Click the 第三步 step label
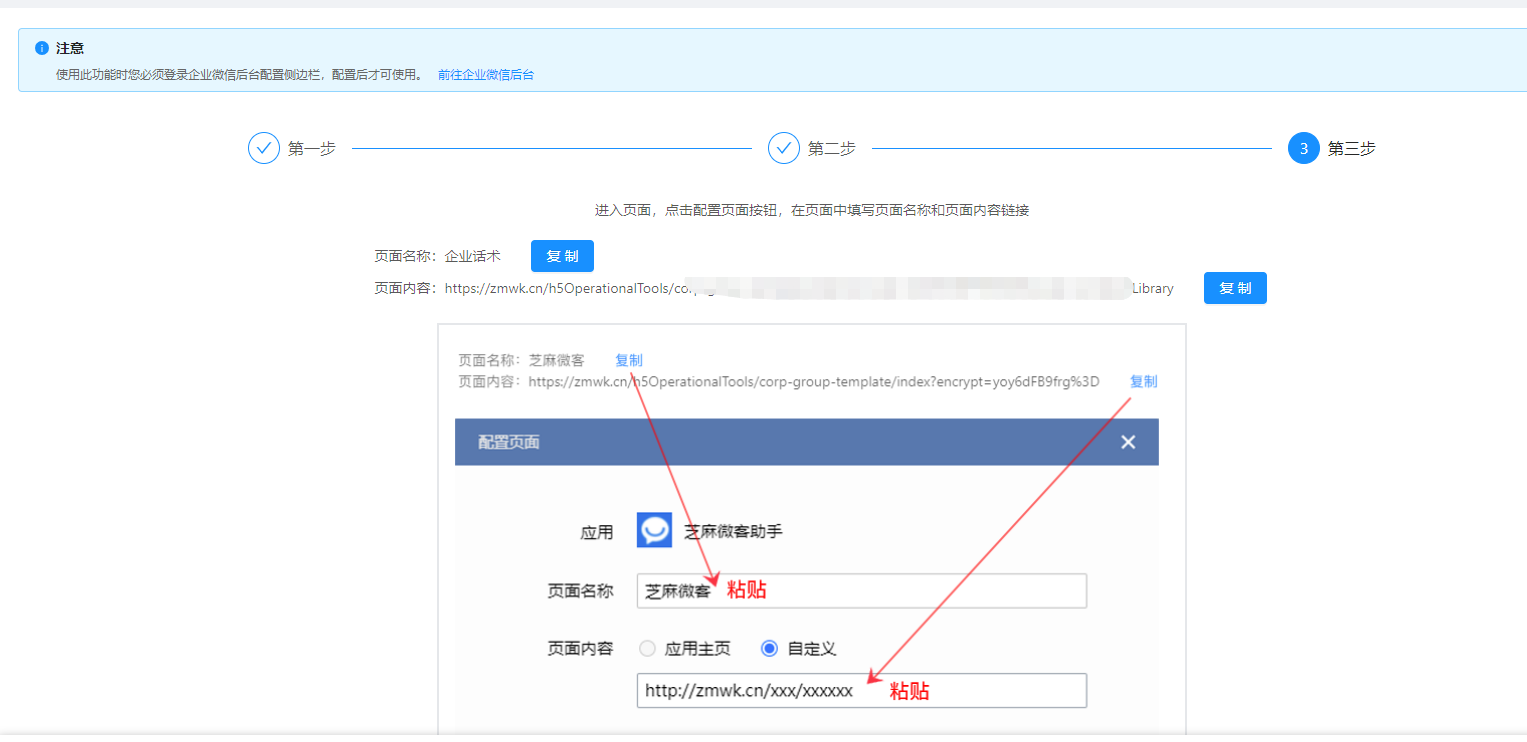The image size is (1527, 742). [1352, 149]
